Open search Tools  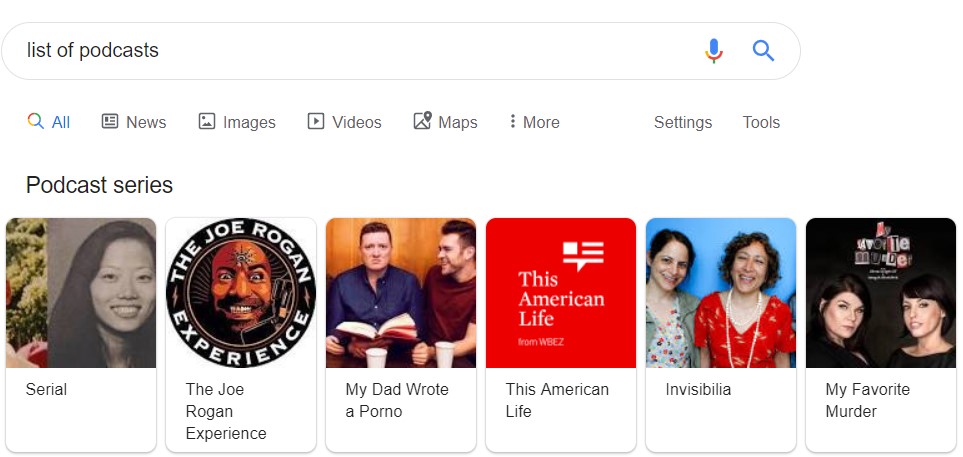(761, 122)
